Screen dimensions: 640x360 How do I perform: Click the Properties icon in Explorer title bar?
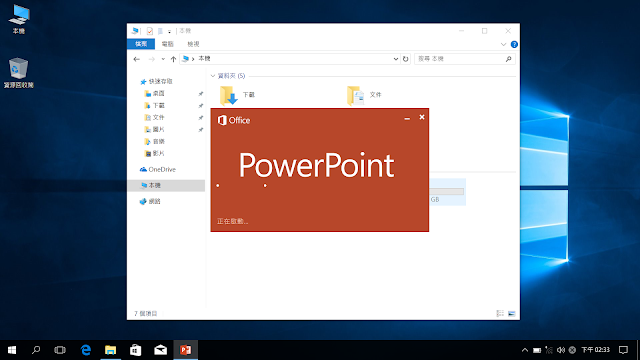point(150,31)
